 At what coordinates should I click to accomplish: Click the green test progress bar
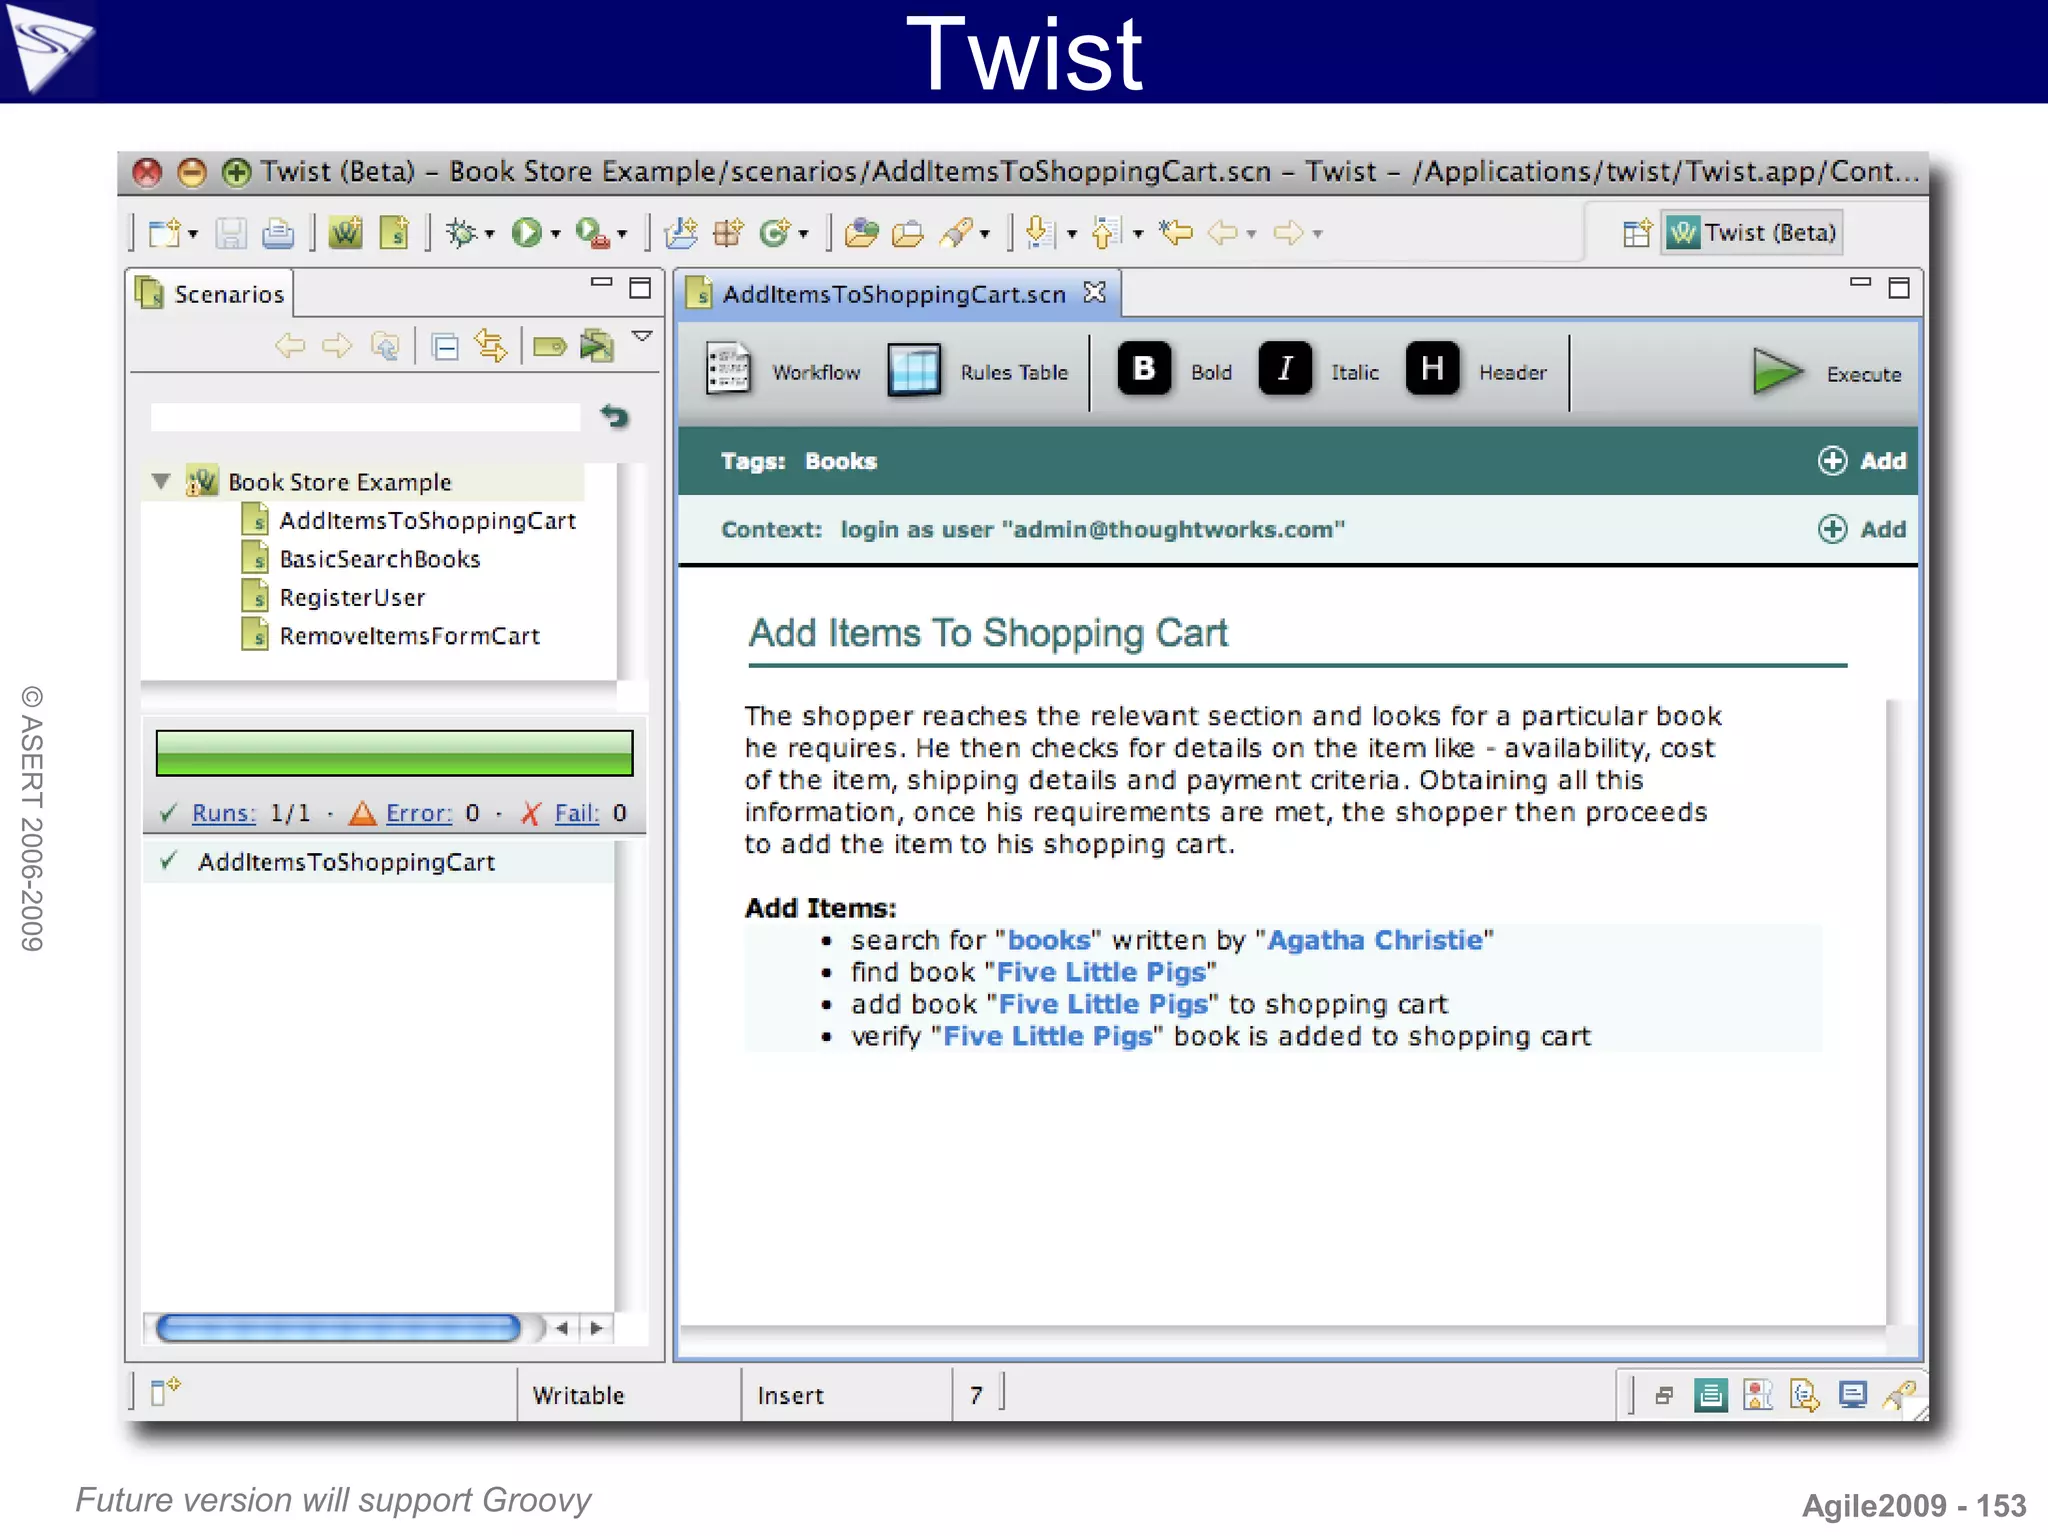[x=394, y=753]
